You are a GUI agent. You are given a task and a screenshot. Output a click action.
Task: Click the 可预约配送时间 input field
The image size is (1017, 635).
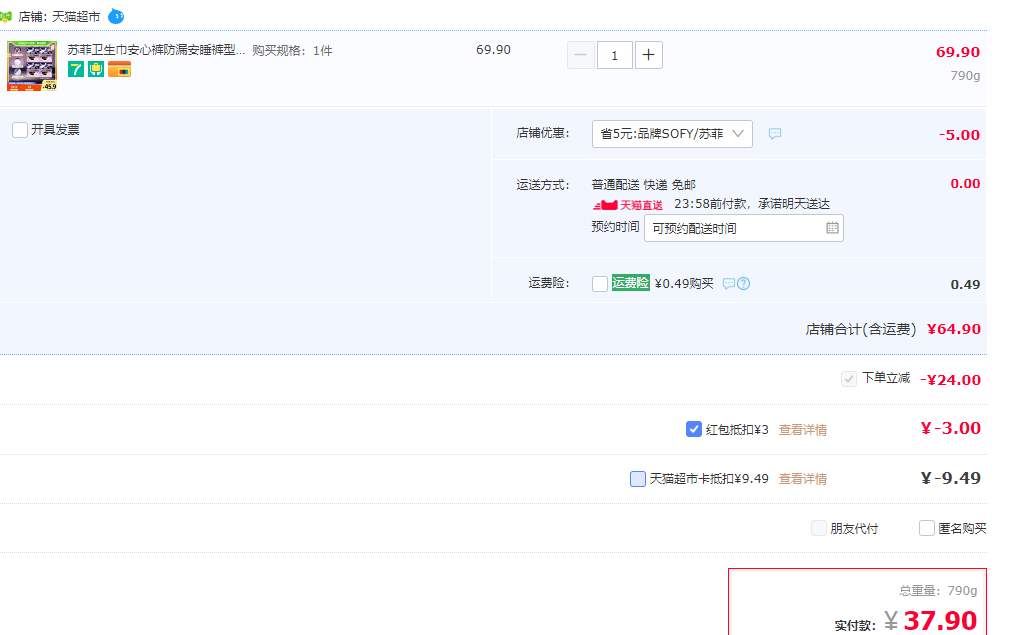[x=743, y=228]
